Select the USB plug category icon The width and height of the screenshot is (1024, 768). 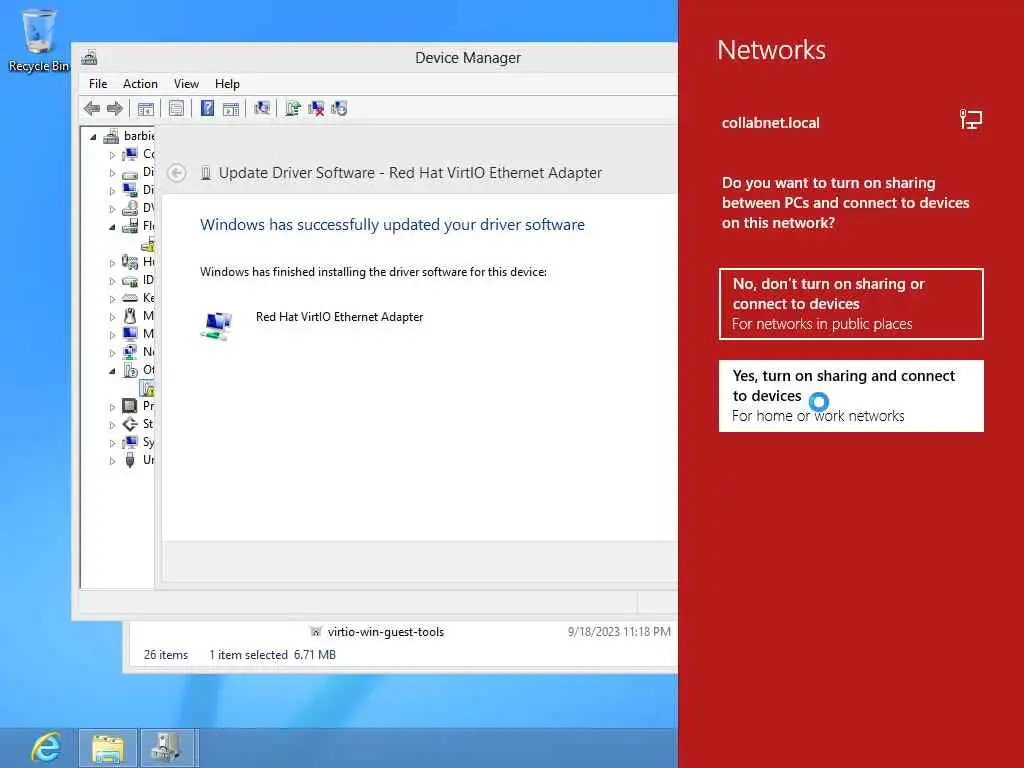[130, 460]
